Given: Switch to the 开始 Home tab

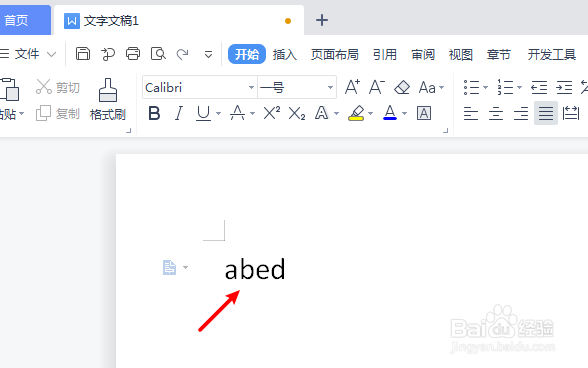Looking at the screenshot, I should tap(247, 54).
